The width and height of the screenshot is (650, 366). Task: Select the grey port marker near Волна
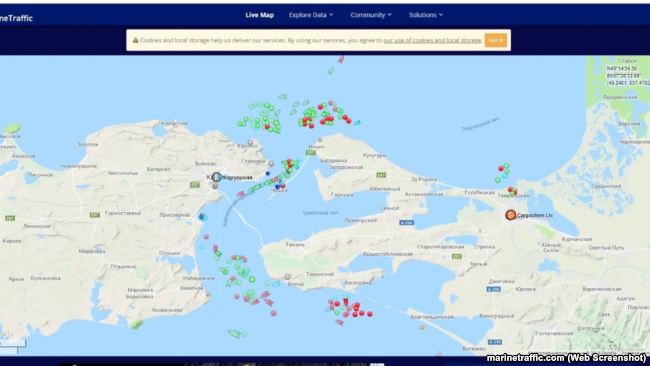point(287,276)
